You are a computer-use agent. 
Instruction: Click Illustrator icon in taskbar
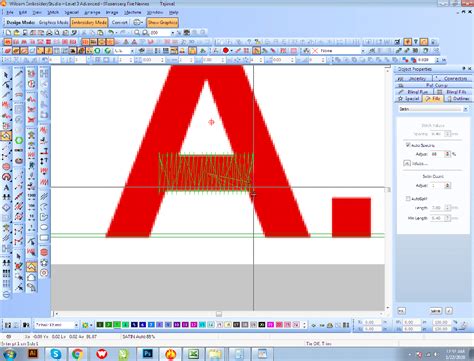[x=33, y=353]
